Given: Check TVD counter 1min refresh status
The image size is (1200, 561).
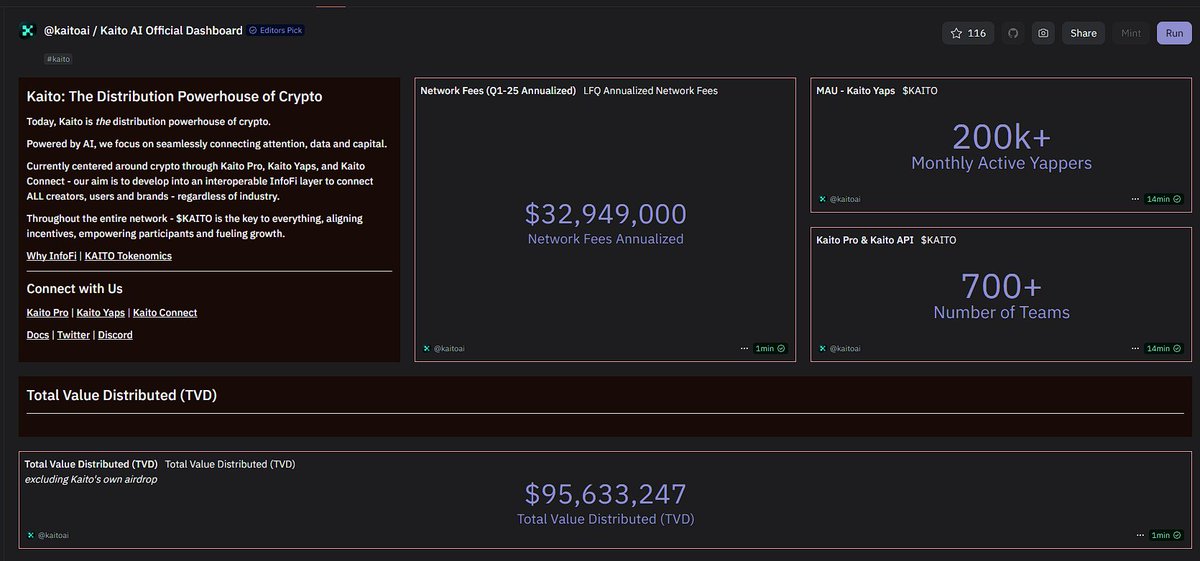Looking at the screenshot, I should [1166, 535].
